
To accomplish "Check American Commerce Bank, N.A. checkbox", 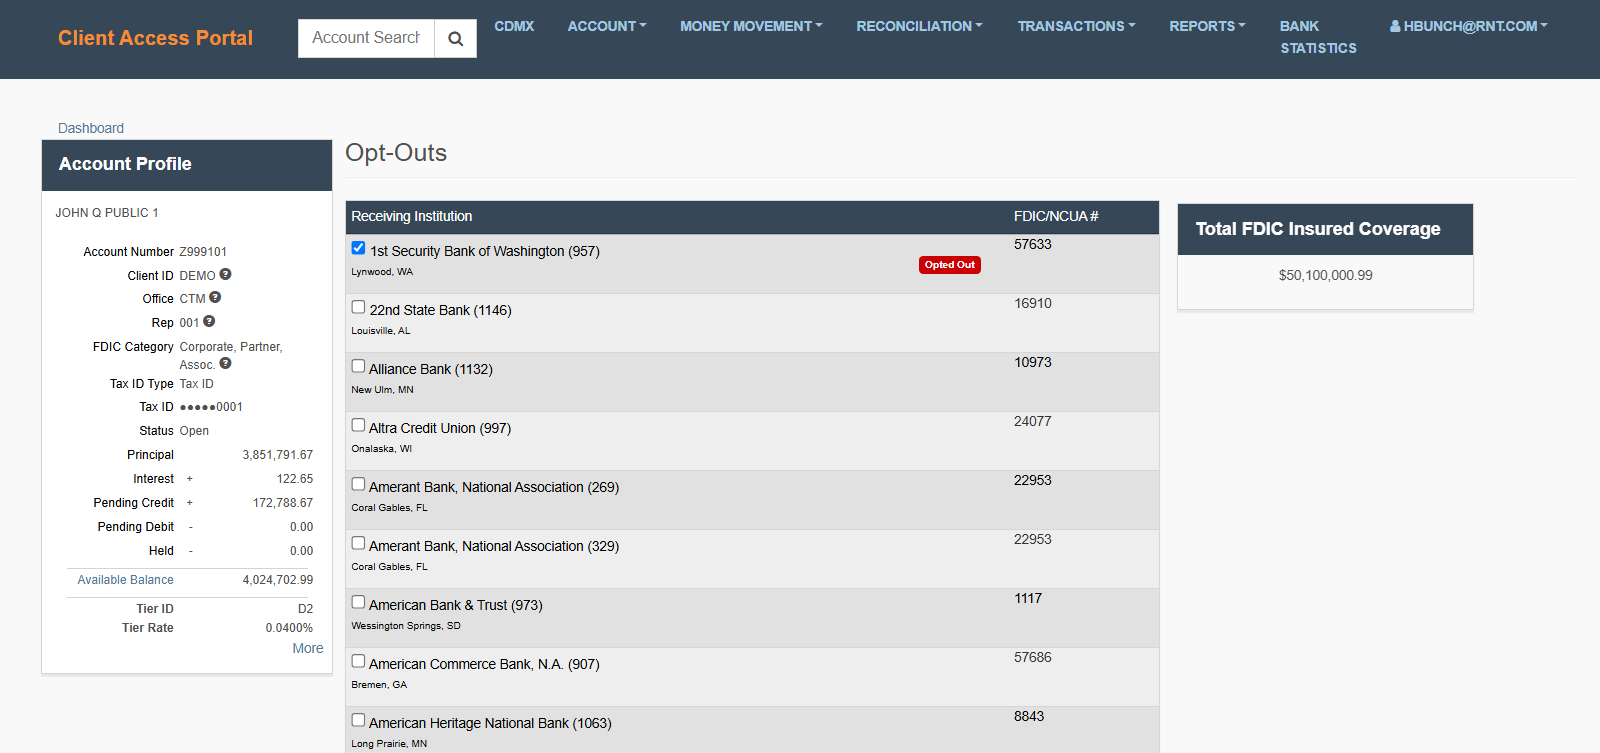I will [358, 661].
